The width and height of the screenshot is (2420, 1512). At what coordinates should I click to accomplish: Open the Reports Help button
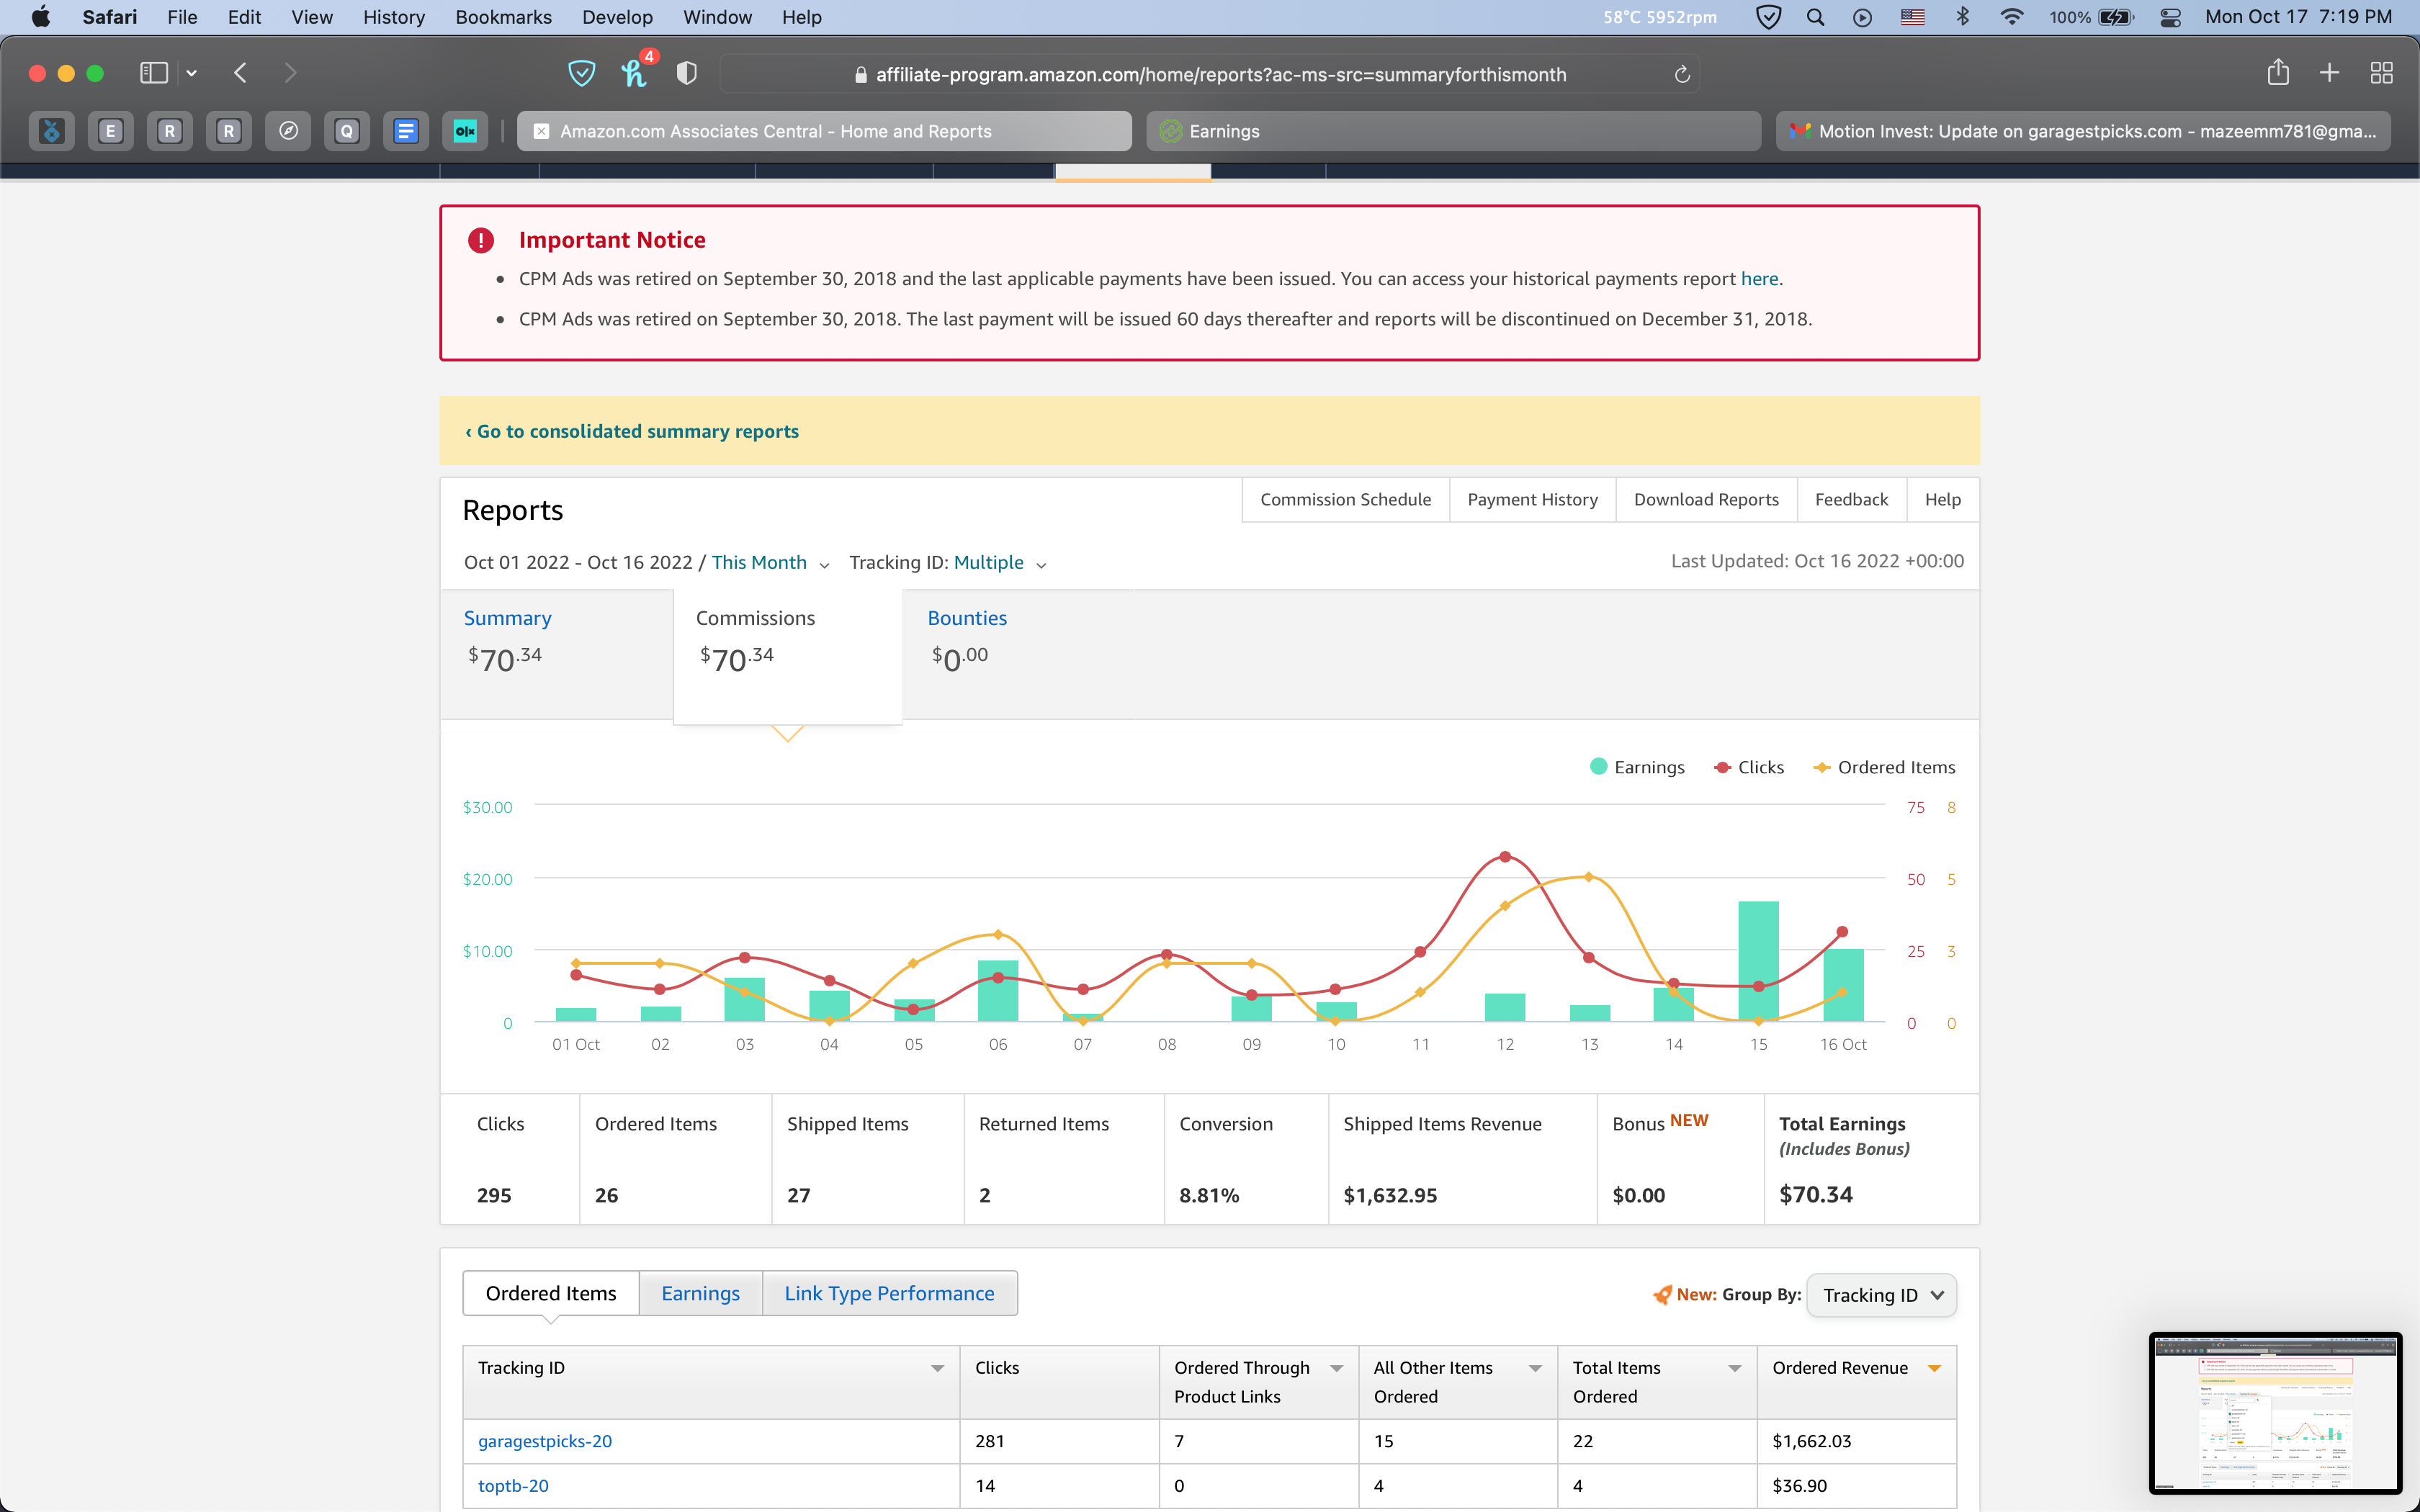point(1942,499)
